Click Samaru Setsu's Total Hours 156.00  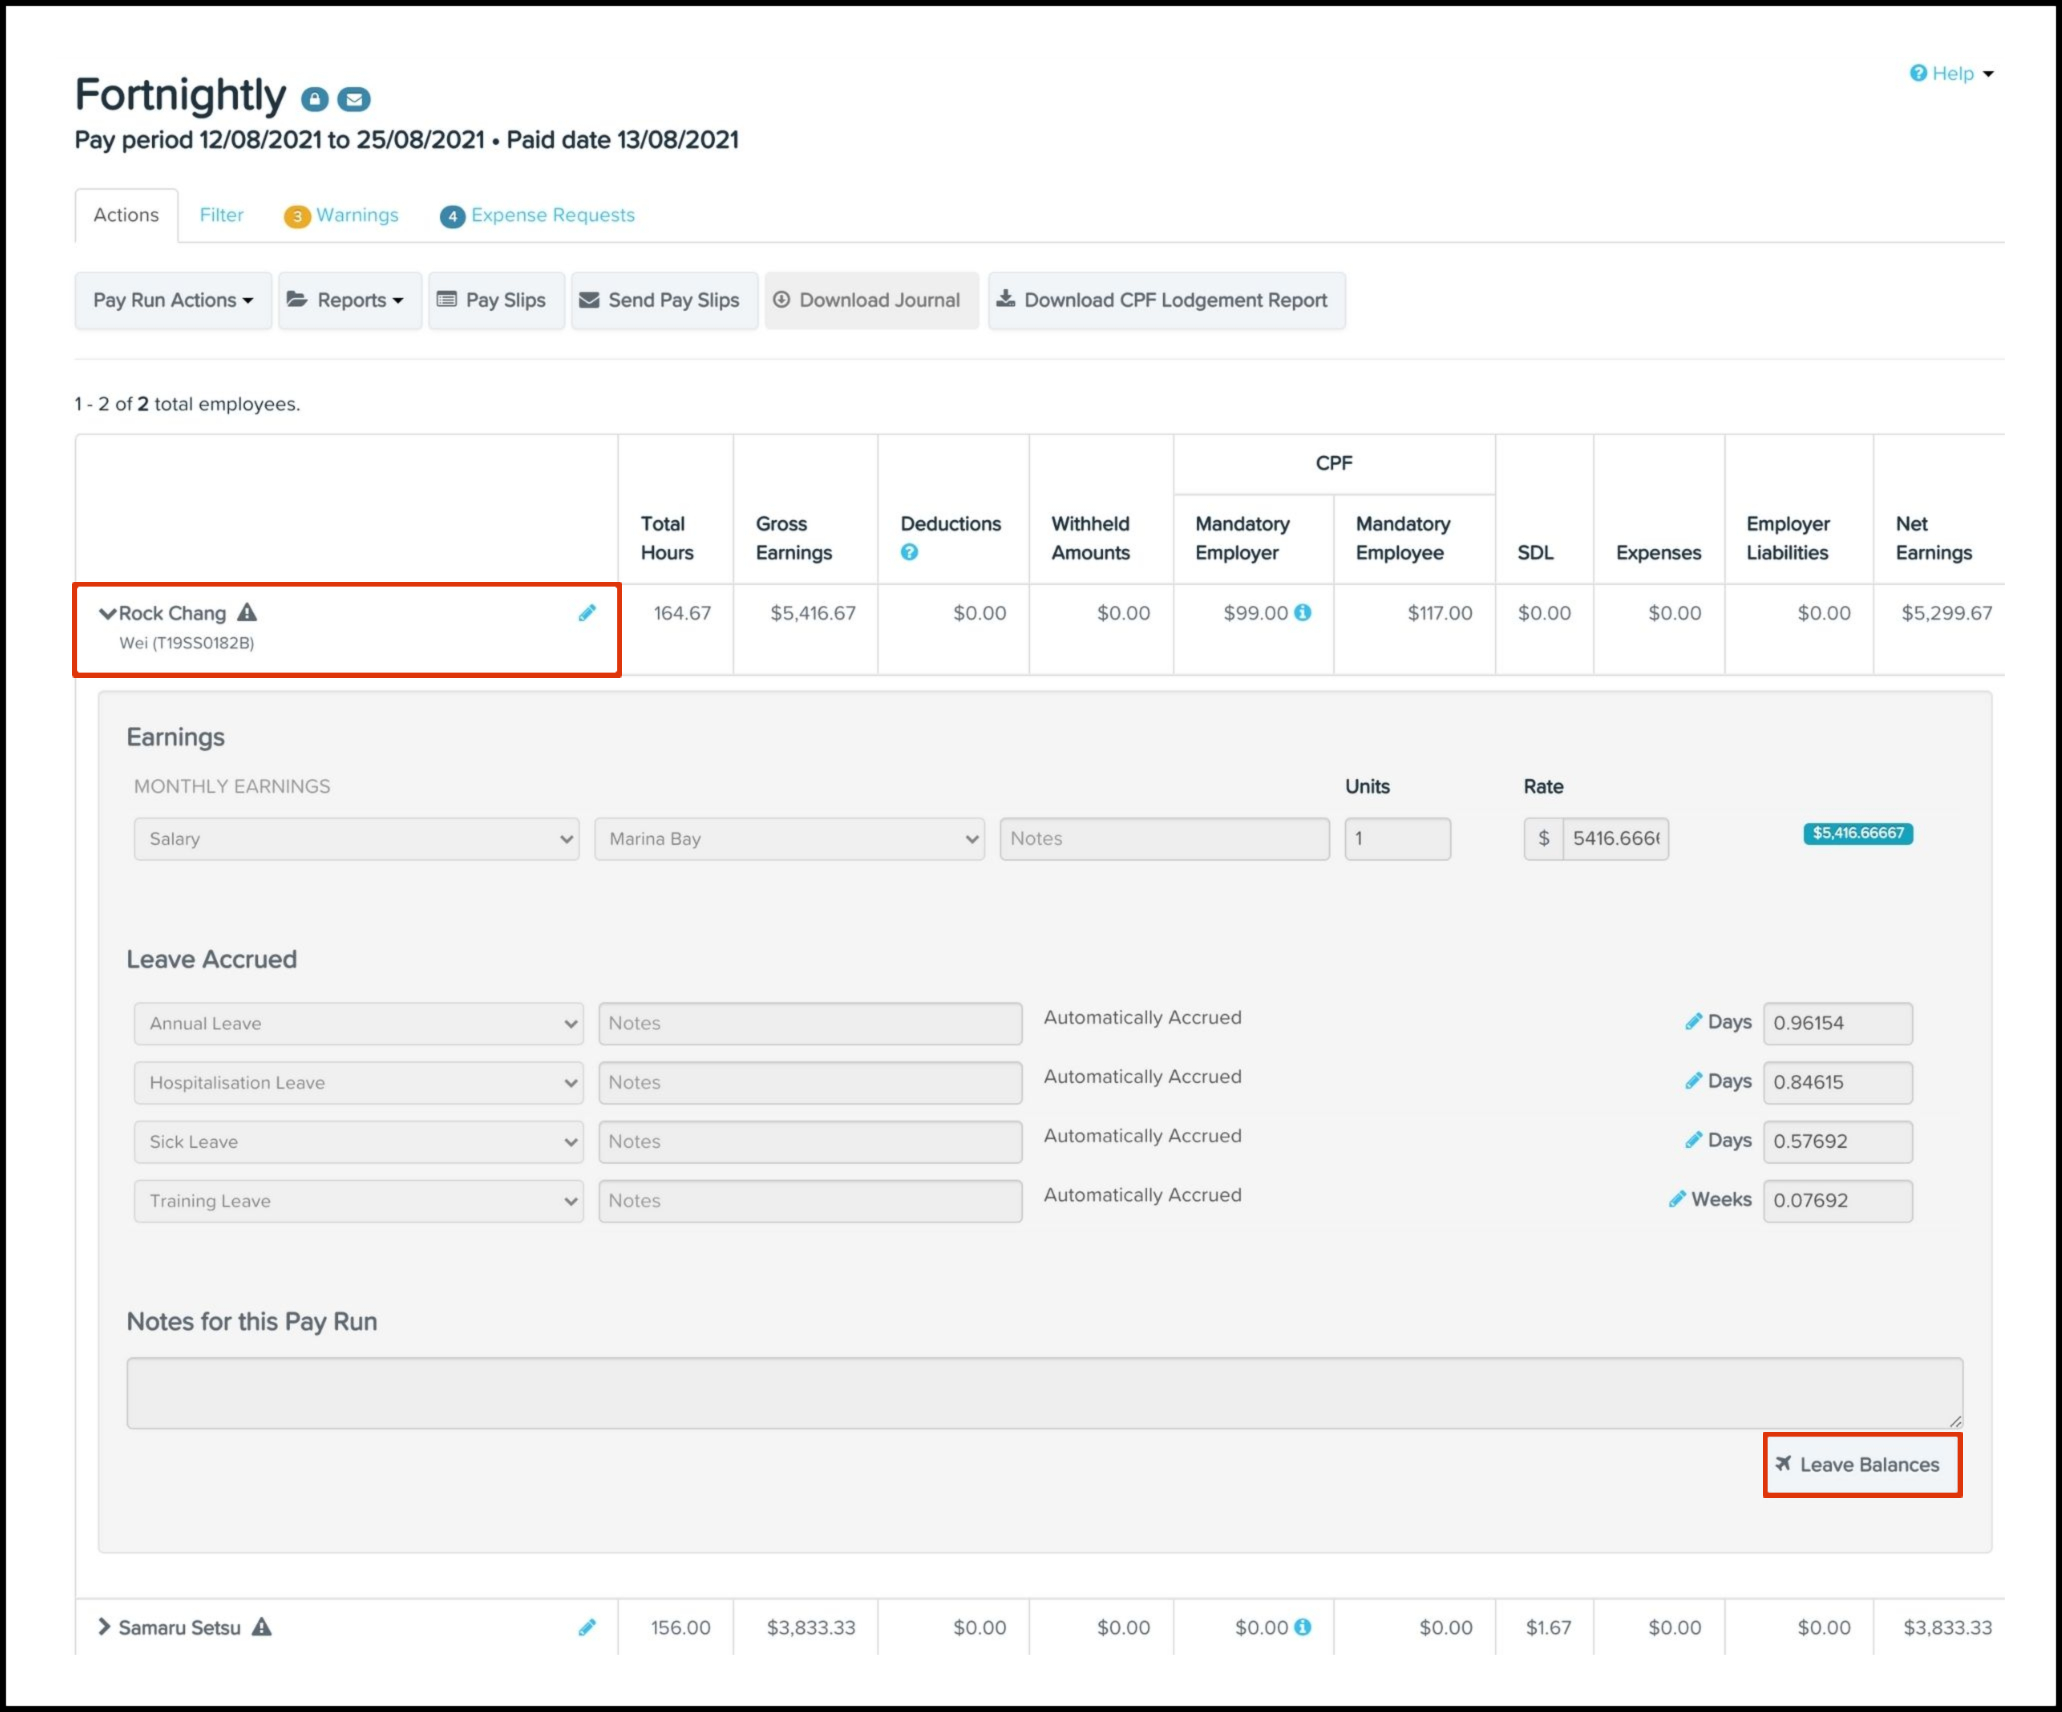(x=681, y=1628)
